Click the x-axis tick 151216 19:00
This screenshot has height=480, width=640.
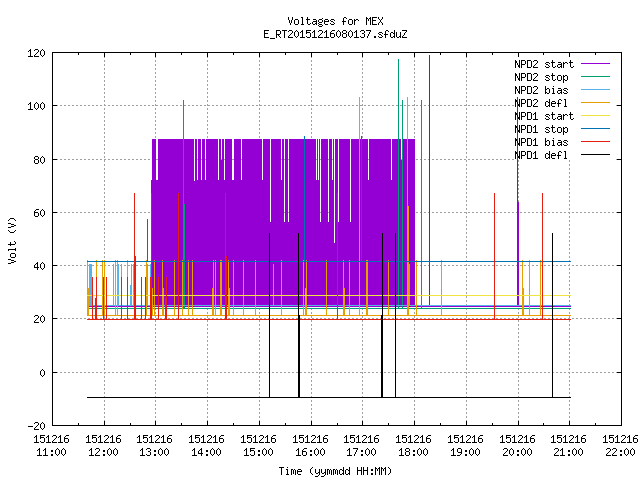(x=465, y=446)
